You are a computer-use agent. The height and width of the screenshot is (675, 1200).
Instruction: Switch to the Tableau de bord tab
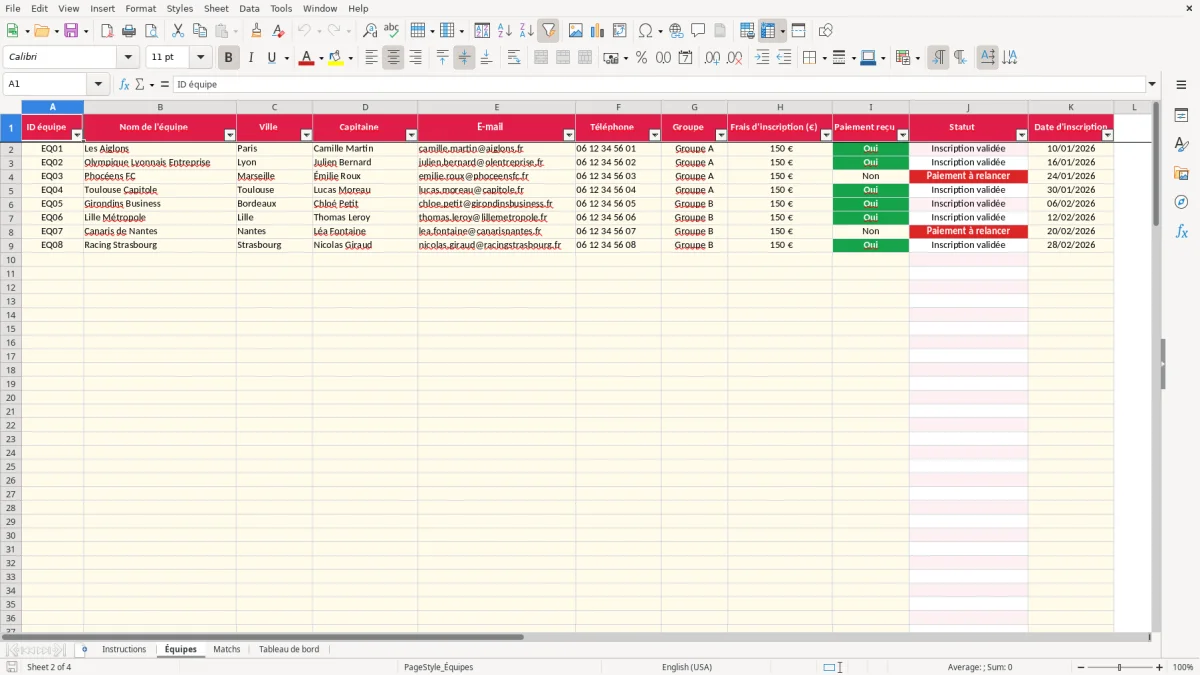[x=289, y=649]
